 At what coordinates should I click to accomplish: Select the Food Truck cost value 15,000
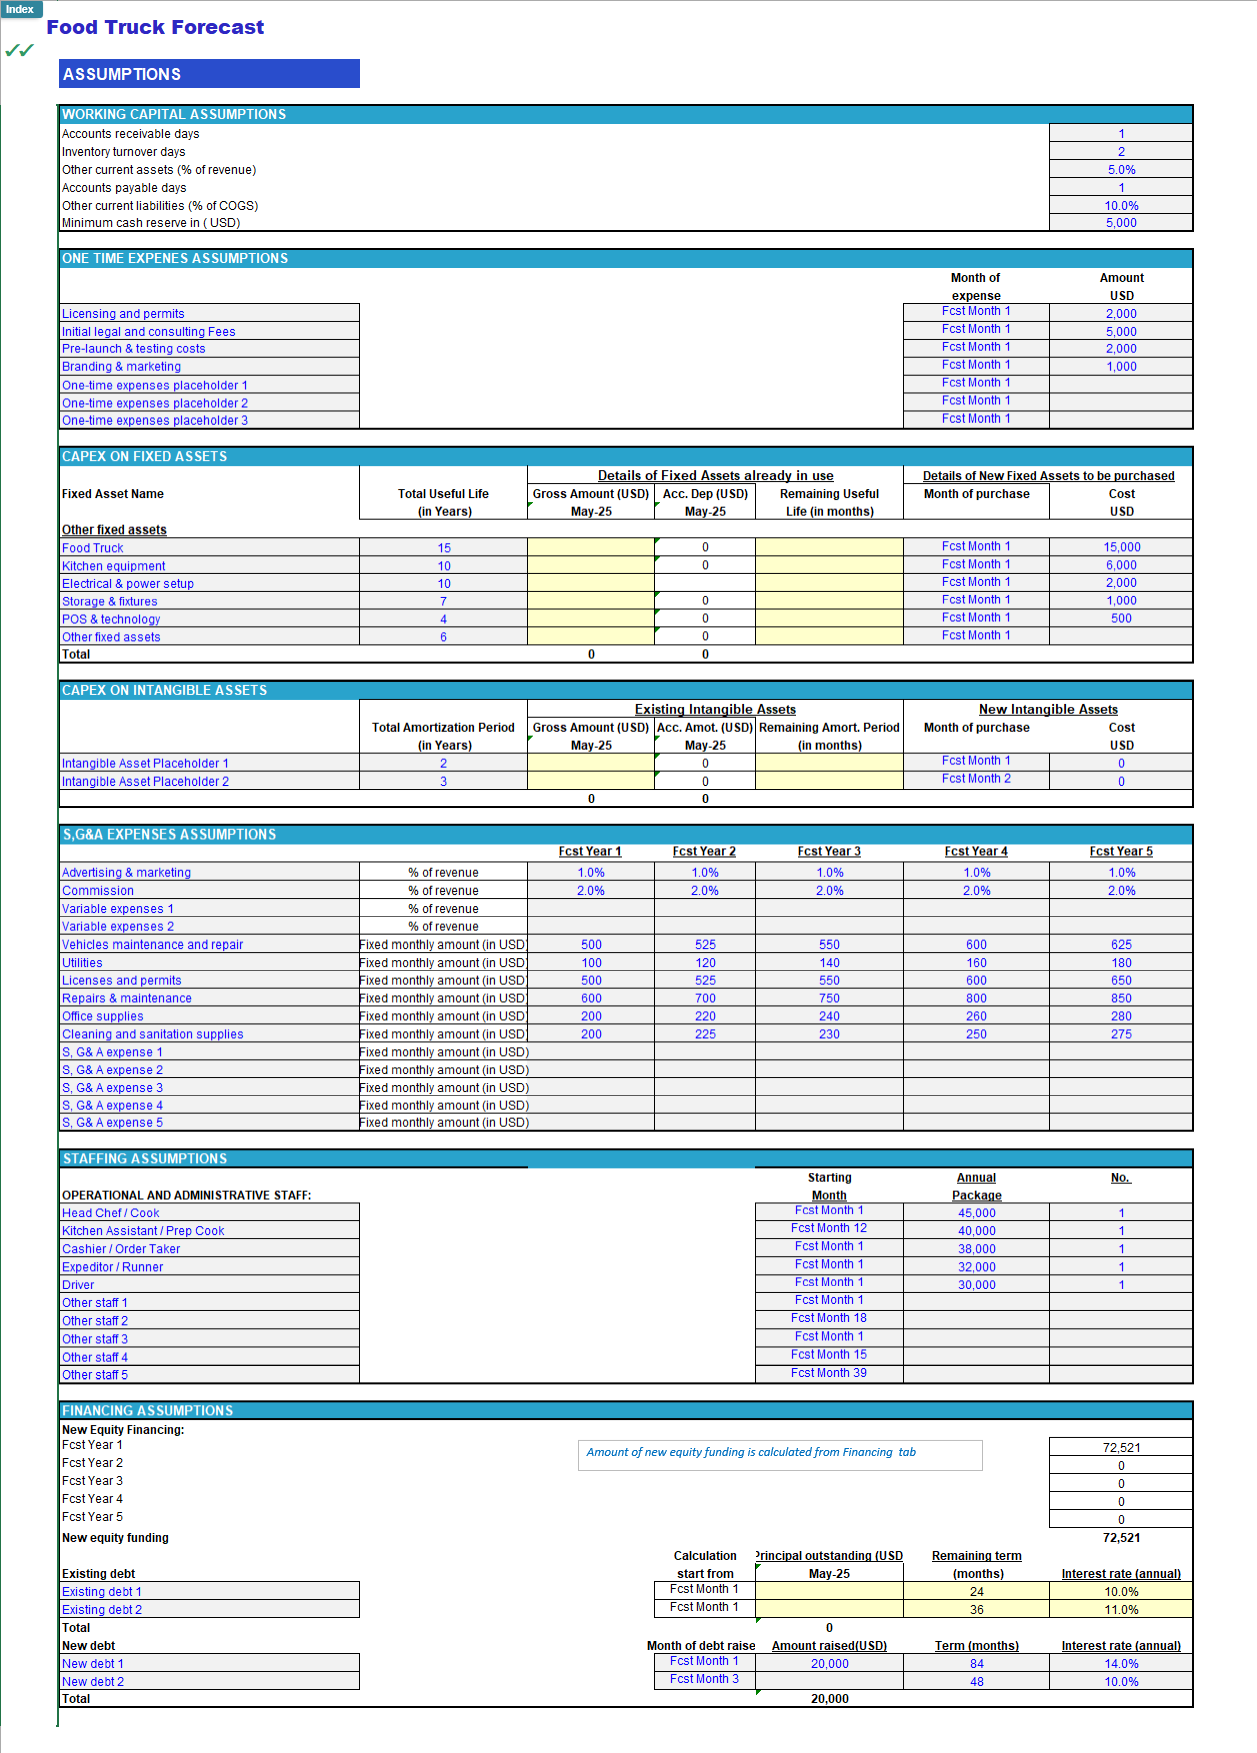point(1121,547)
